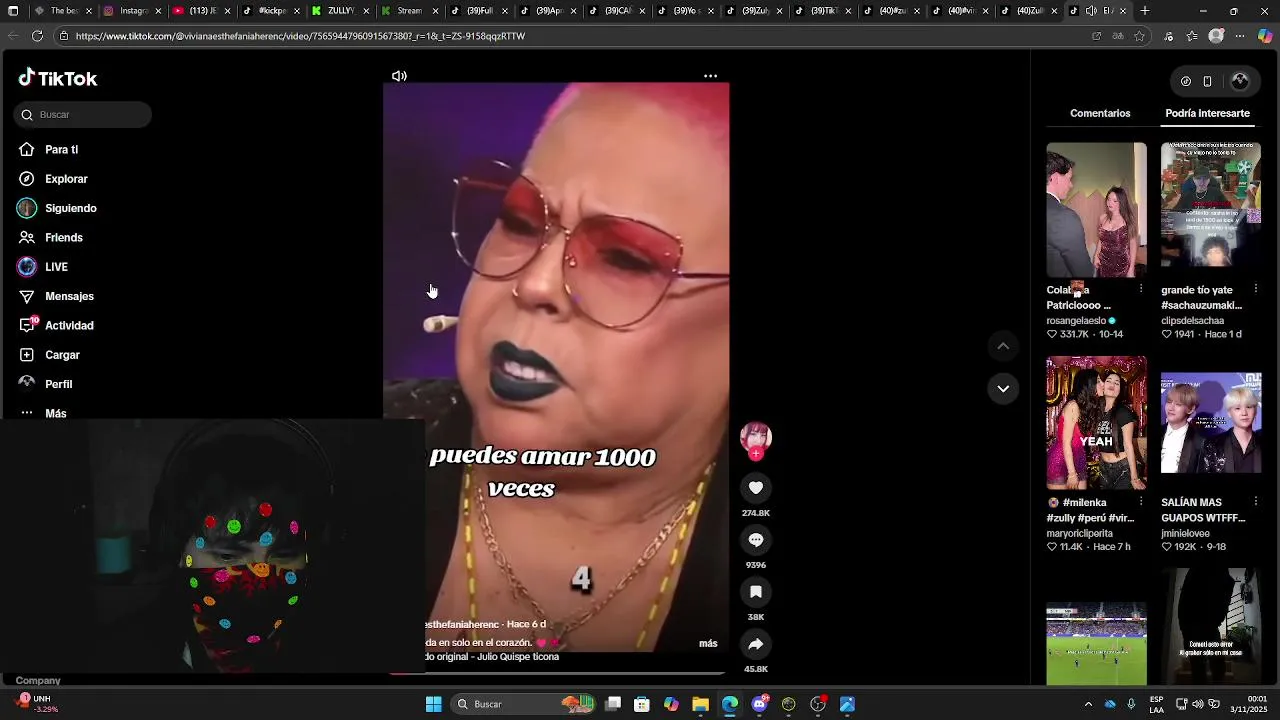This screenshot has height=720, width=1280.
Task: Follow the creator via red plus badge
Action: pyautogui.click(x=756, y=454)
